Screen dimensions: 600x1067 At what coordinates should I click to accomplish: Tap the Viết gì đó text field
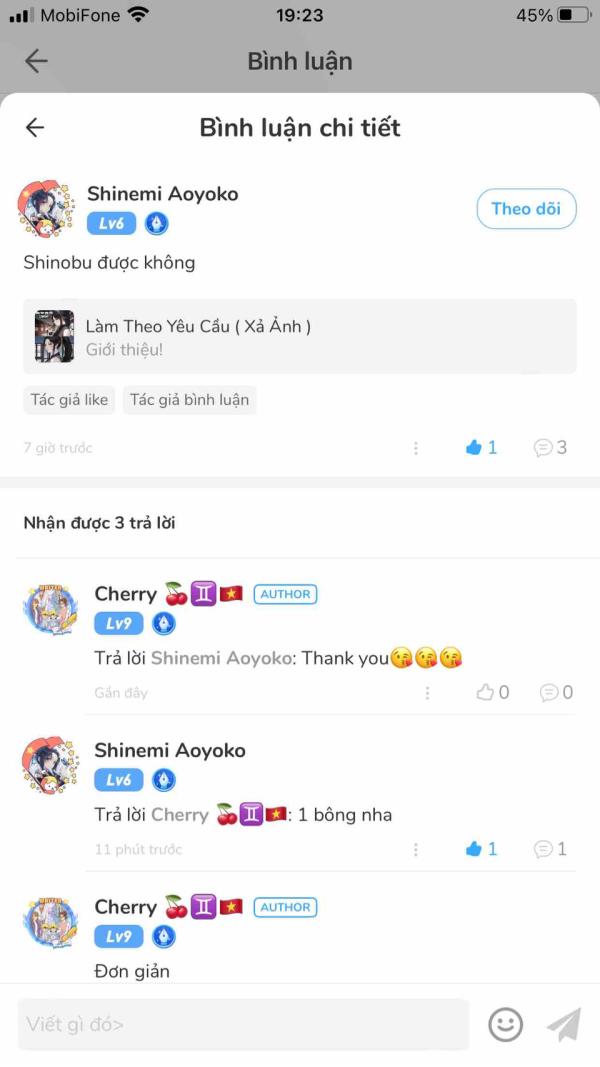click(x=244, y=1024)
